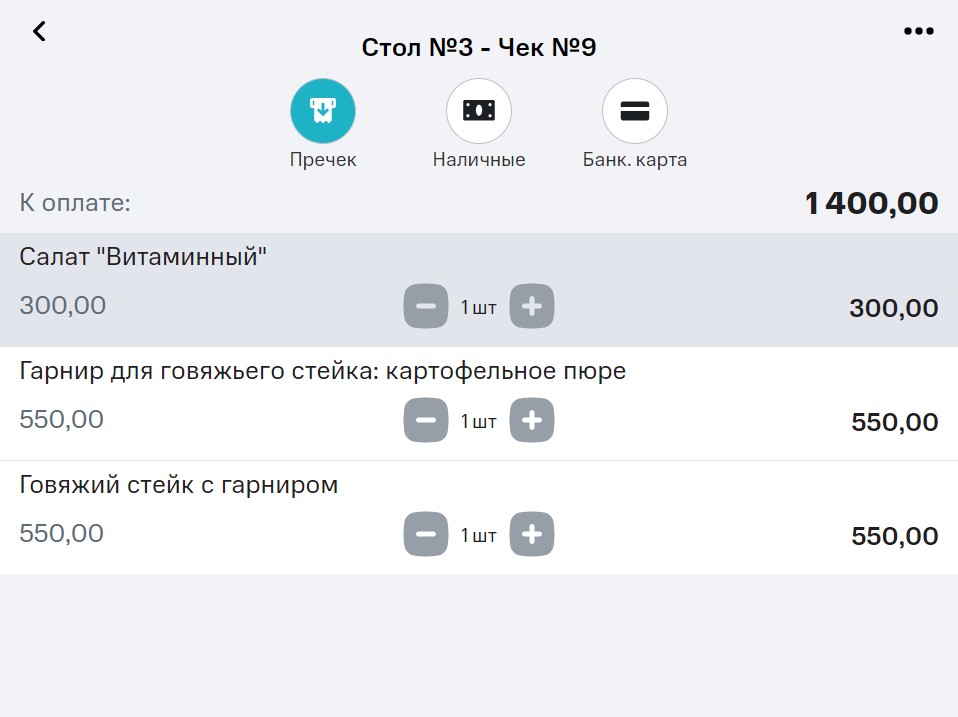Click the grey unit price 300,00
Image resolution: width=958 pixels, height=717 pixels.
pyautogui.click(x=63, y=305)
